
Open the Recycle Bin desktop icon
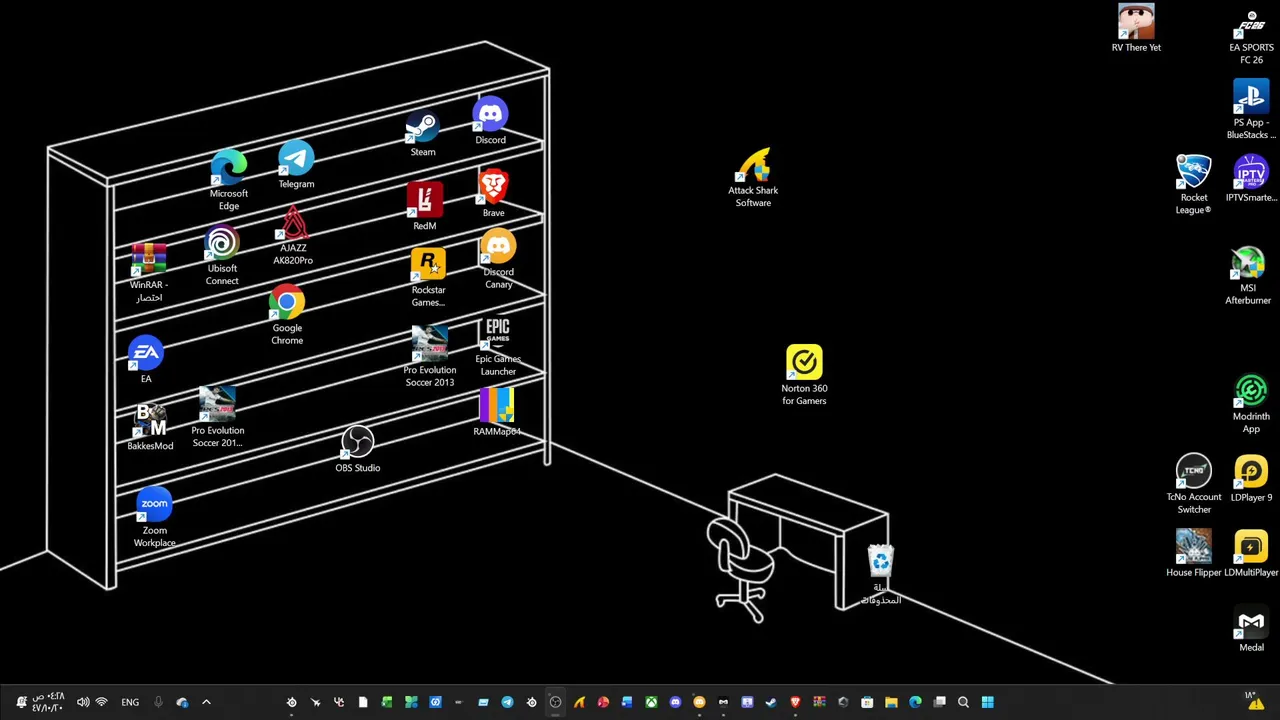pyautogui.click(x=880, y=575)
